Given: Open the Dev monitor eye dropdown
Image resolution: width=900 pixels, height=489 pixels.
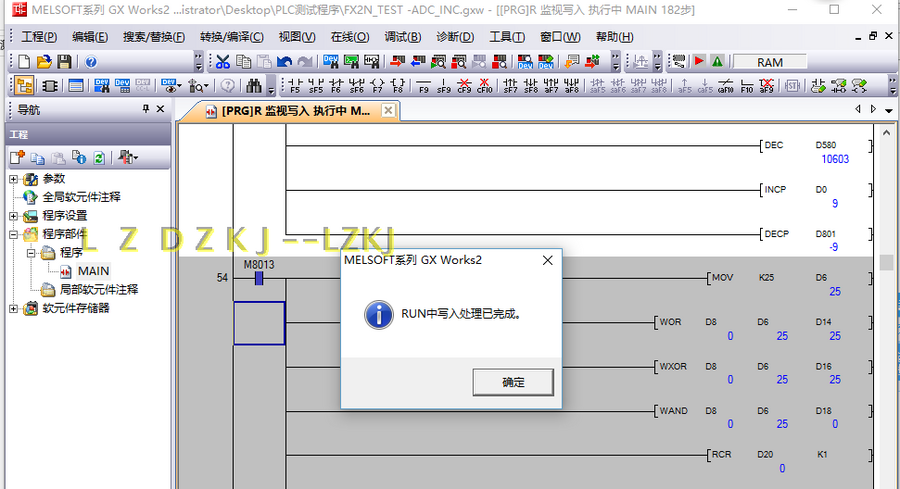Looking at the screenshot, I should [x=180, y=86].
